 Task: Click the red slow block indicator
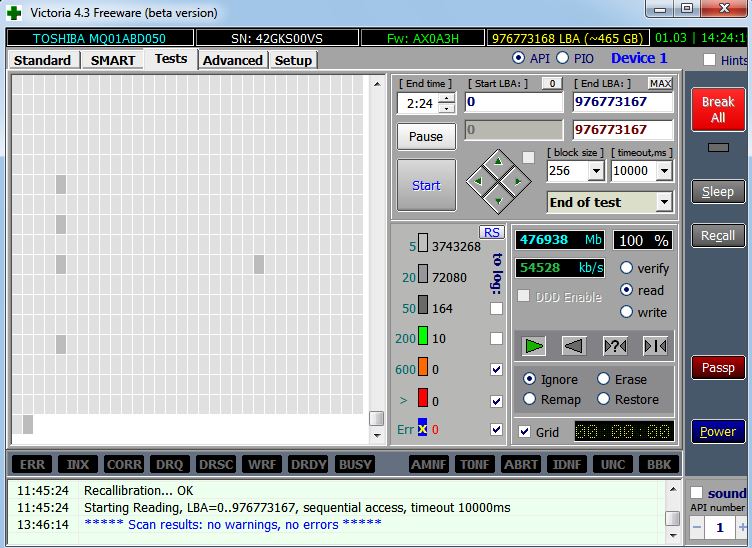pyautogui.click(x=423, y=398)
